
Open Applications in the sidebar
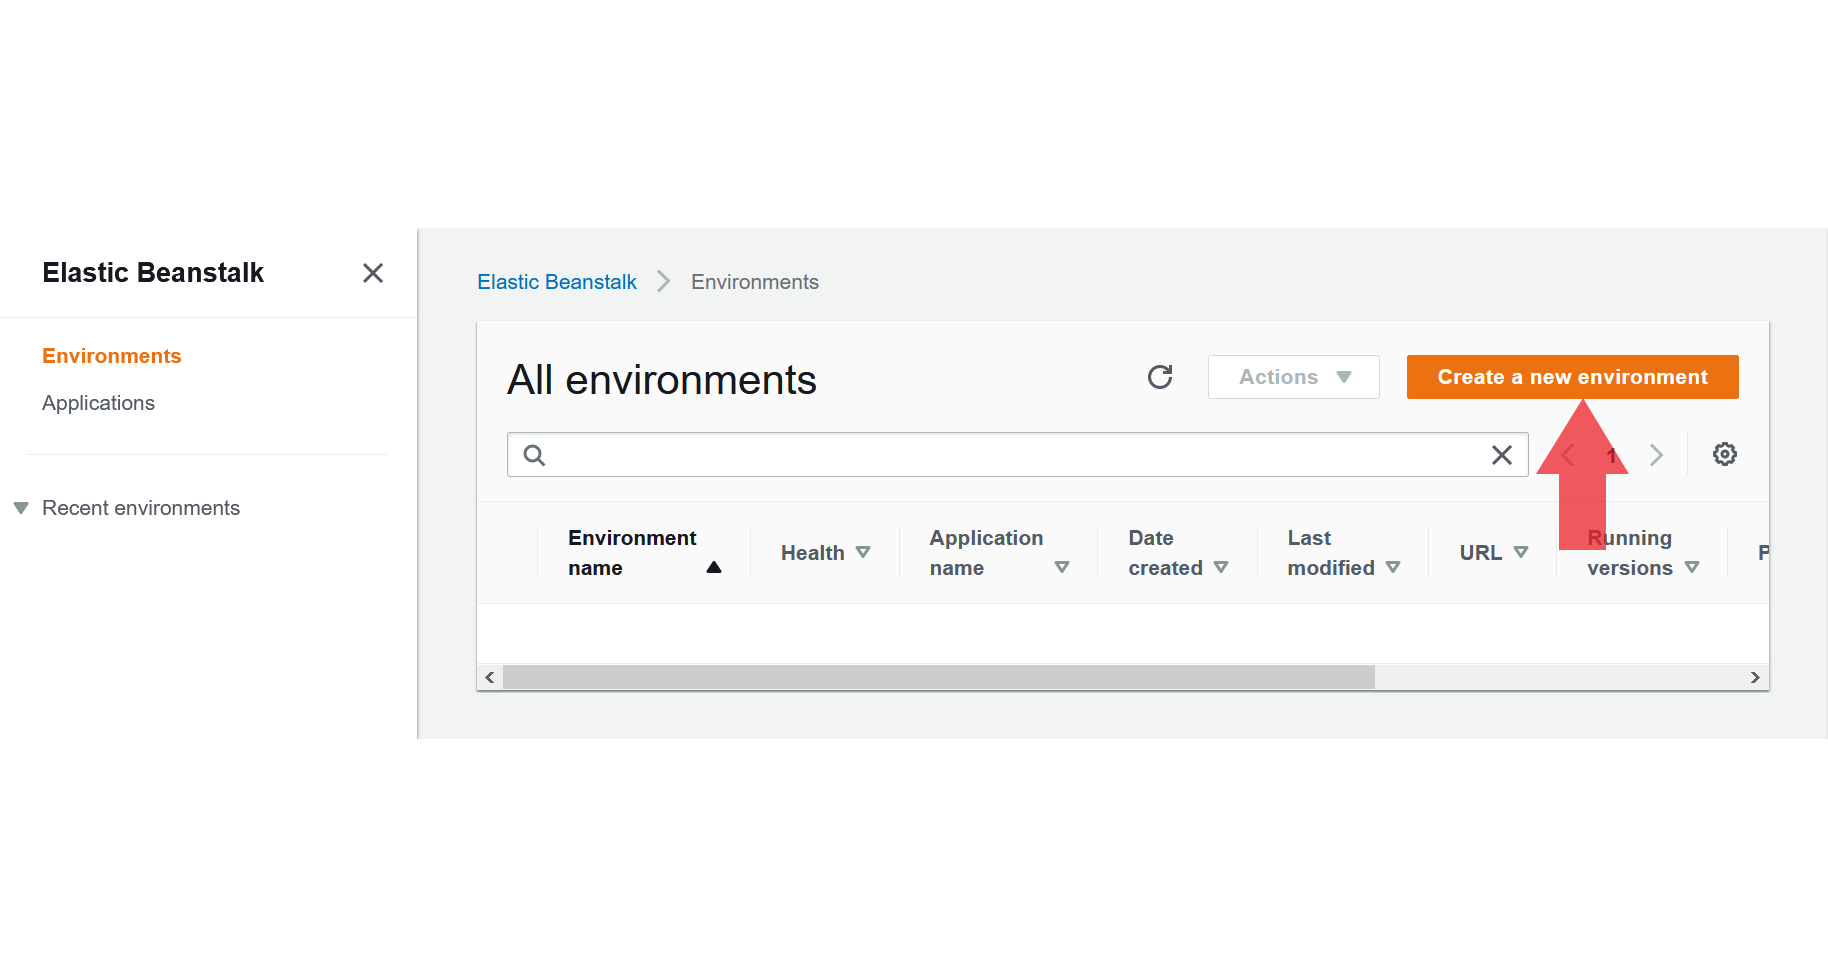tap(98, 403)
